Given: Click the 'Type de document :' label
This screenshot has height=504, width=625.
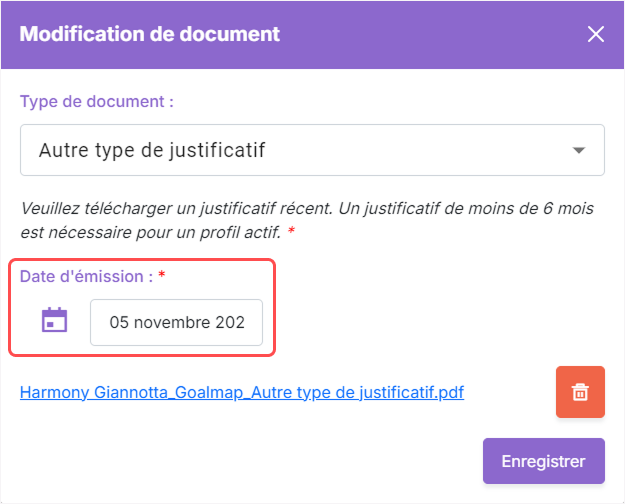Looking at the screenshot, I should 97,102.
